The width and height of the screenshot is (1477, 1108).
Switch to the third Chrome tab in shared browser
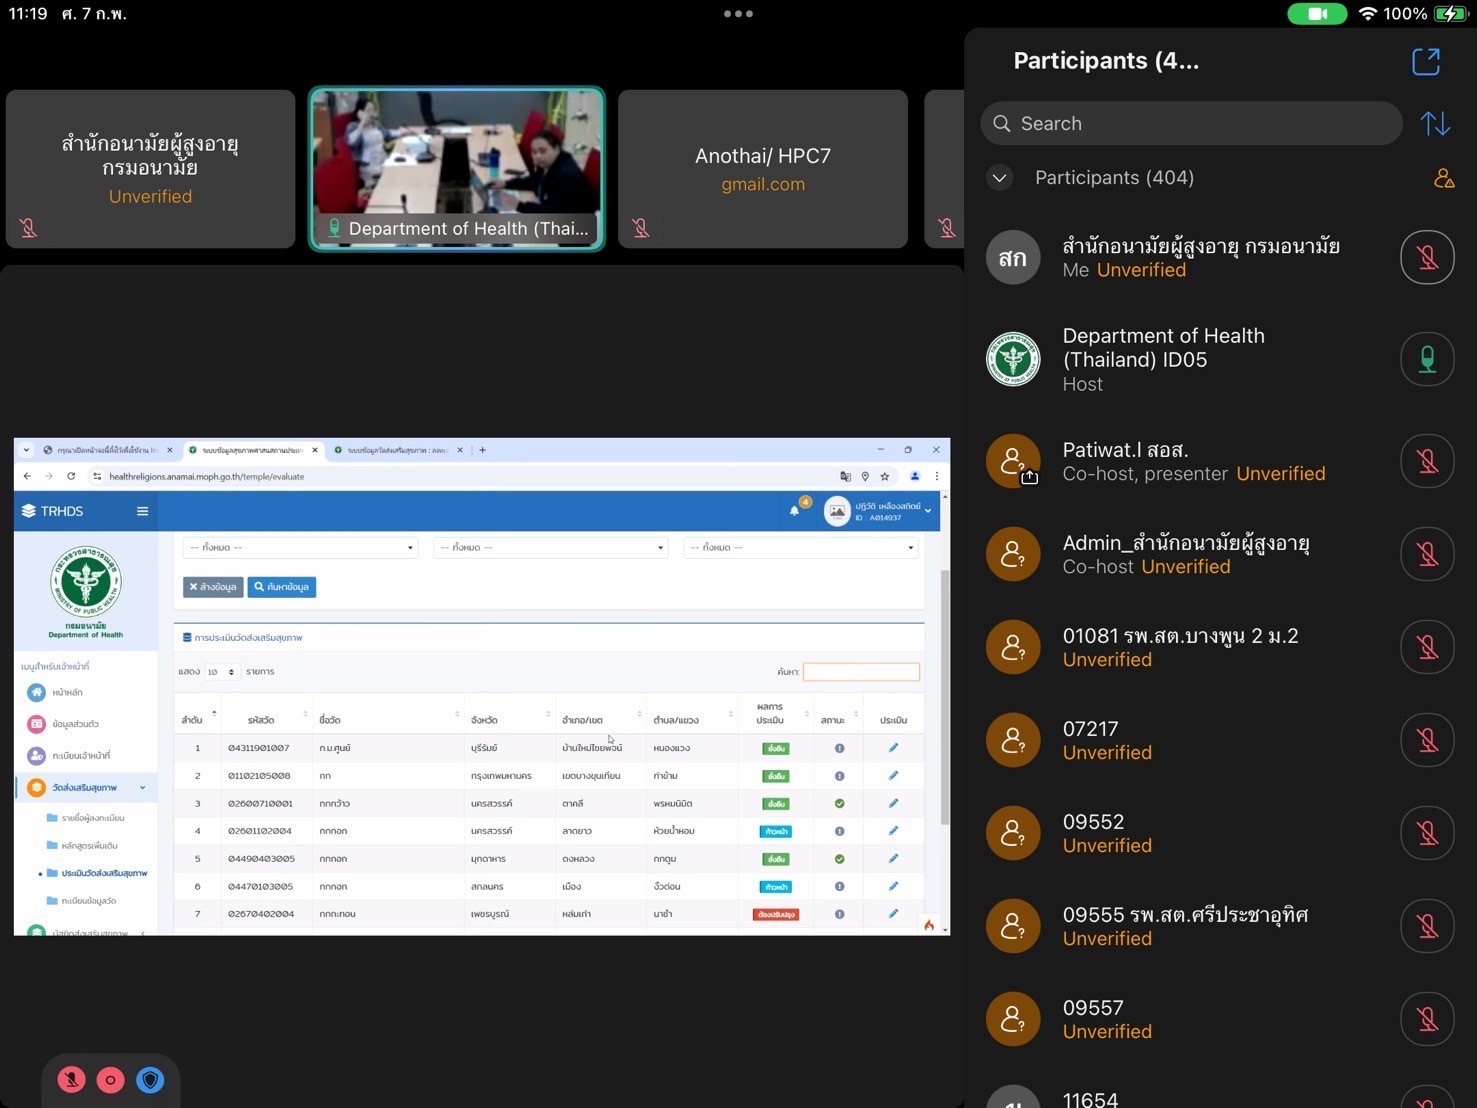coord(397,450)
